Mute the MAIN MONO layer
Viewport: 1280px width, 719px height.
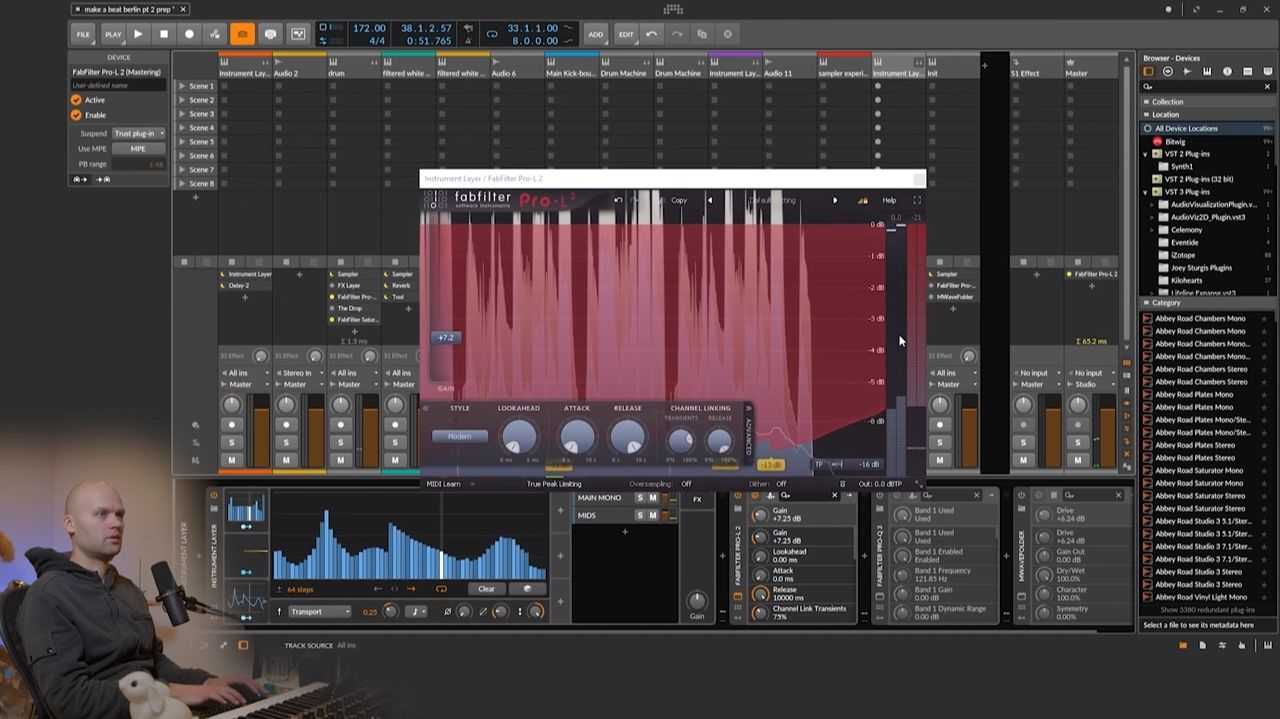[x=653, y=498]
